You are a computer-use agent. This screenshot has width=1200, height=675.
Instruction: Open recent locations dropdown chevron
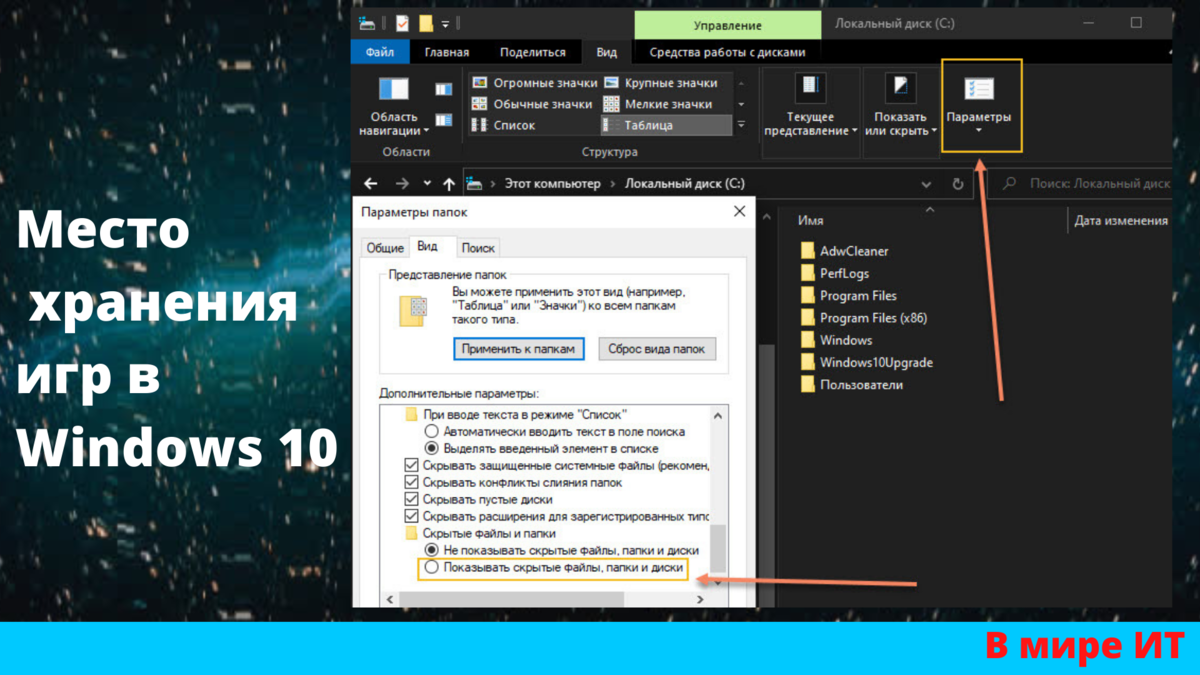pos(428,184)
